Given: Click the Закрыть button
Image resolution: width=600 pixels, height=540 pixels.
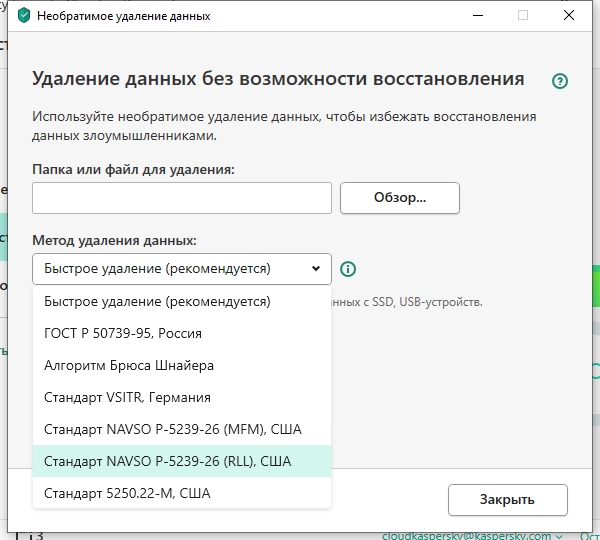Looking at the screenshot, I should pos(507,500).
